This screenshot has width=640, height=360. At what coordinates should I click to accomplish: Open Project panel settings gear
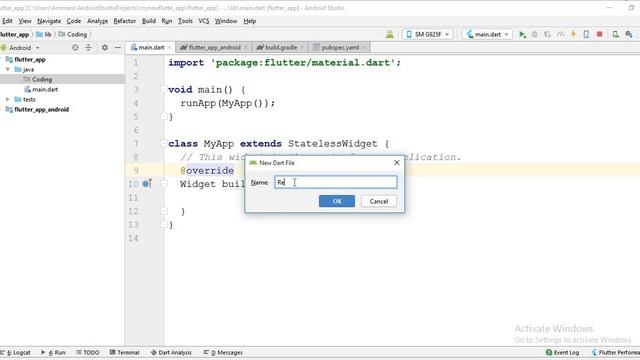pyautogui.click(x=104, y=48)
